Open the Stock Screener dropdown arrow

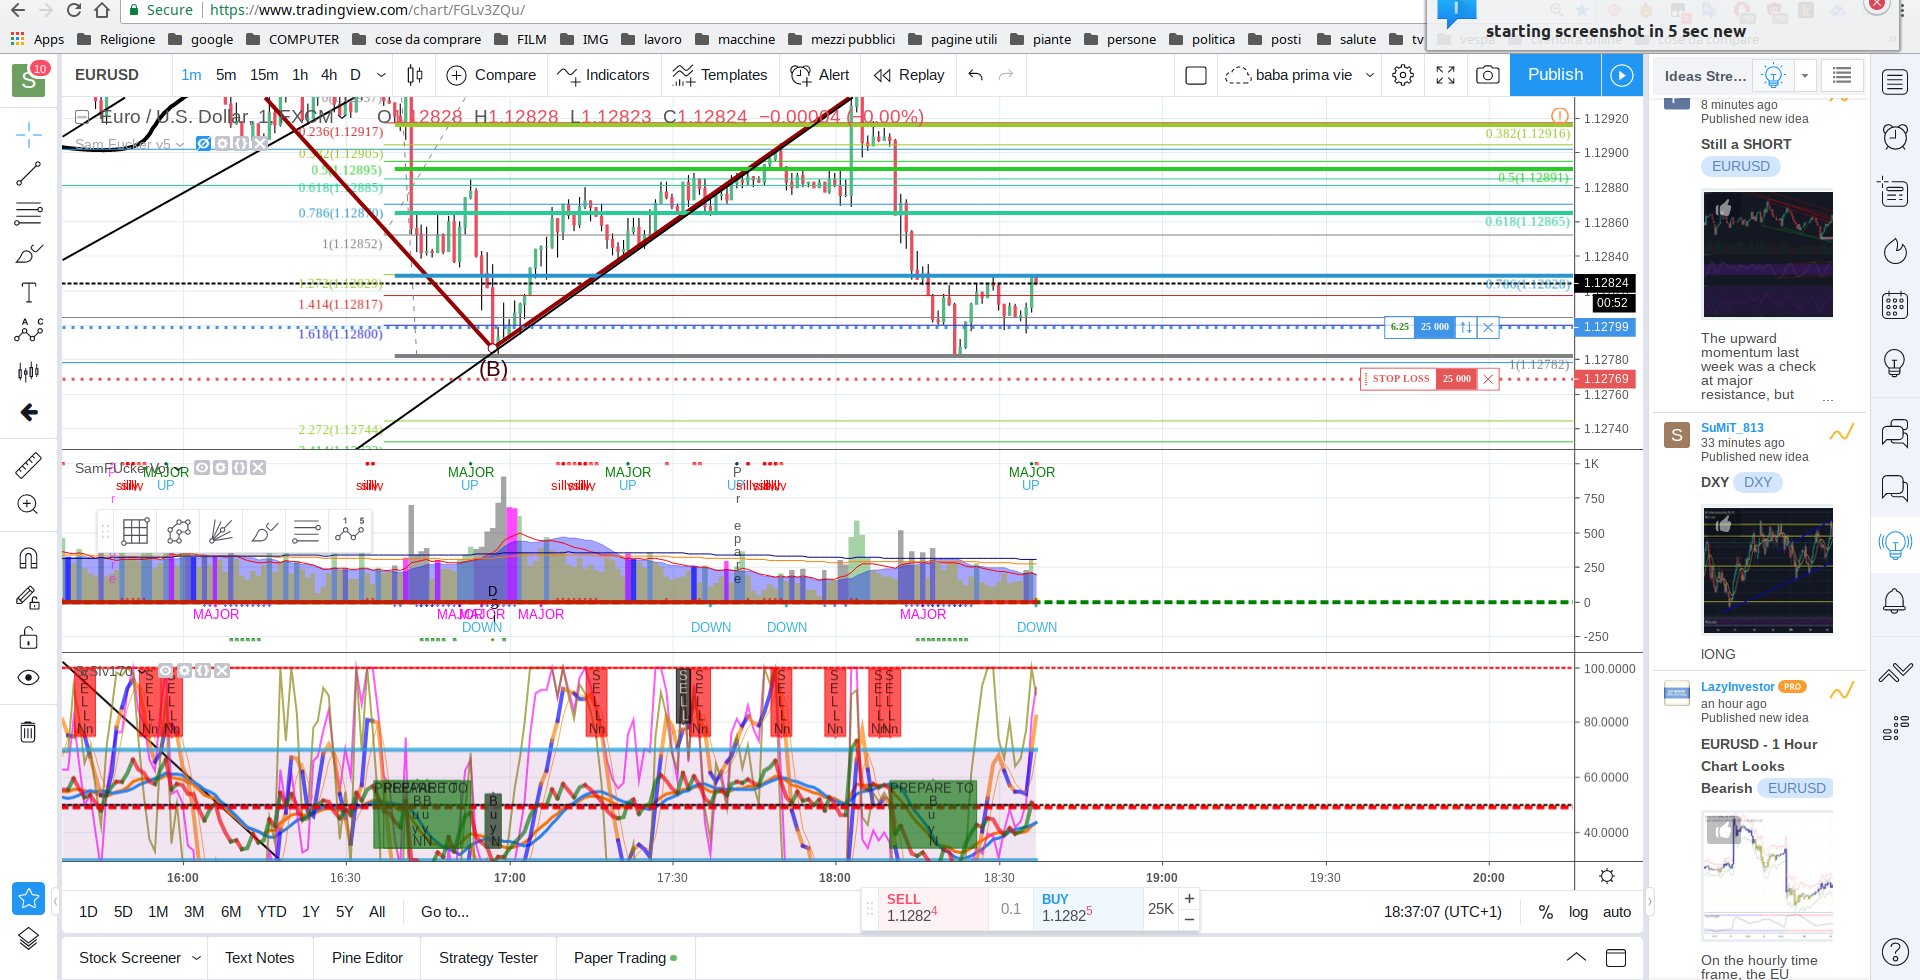[x=196, y=958]
